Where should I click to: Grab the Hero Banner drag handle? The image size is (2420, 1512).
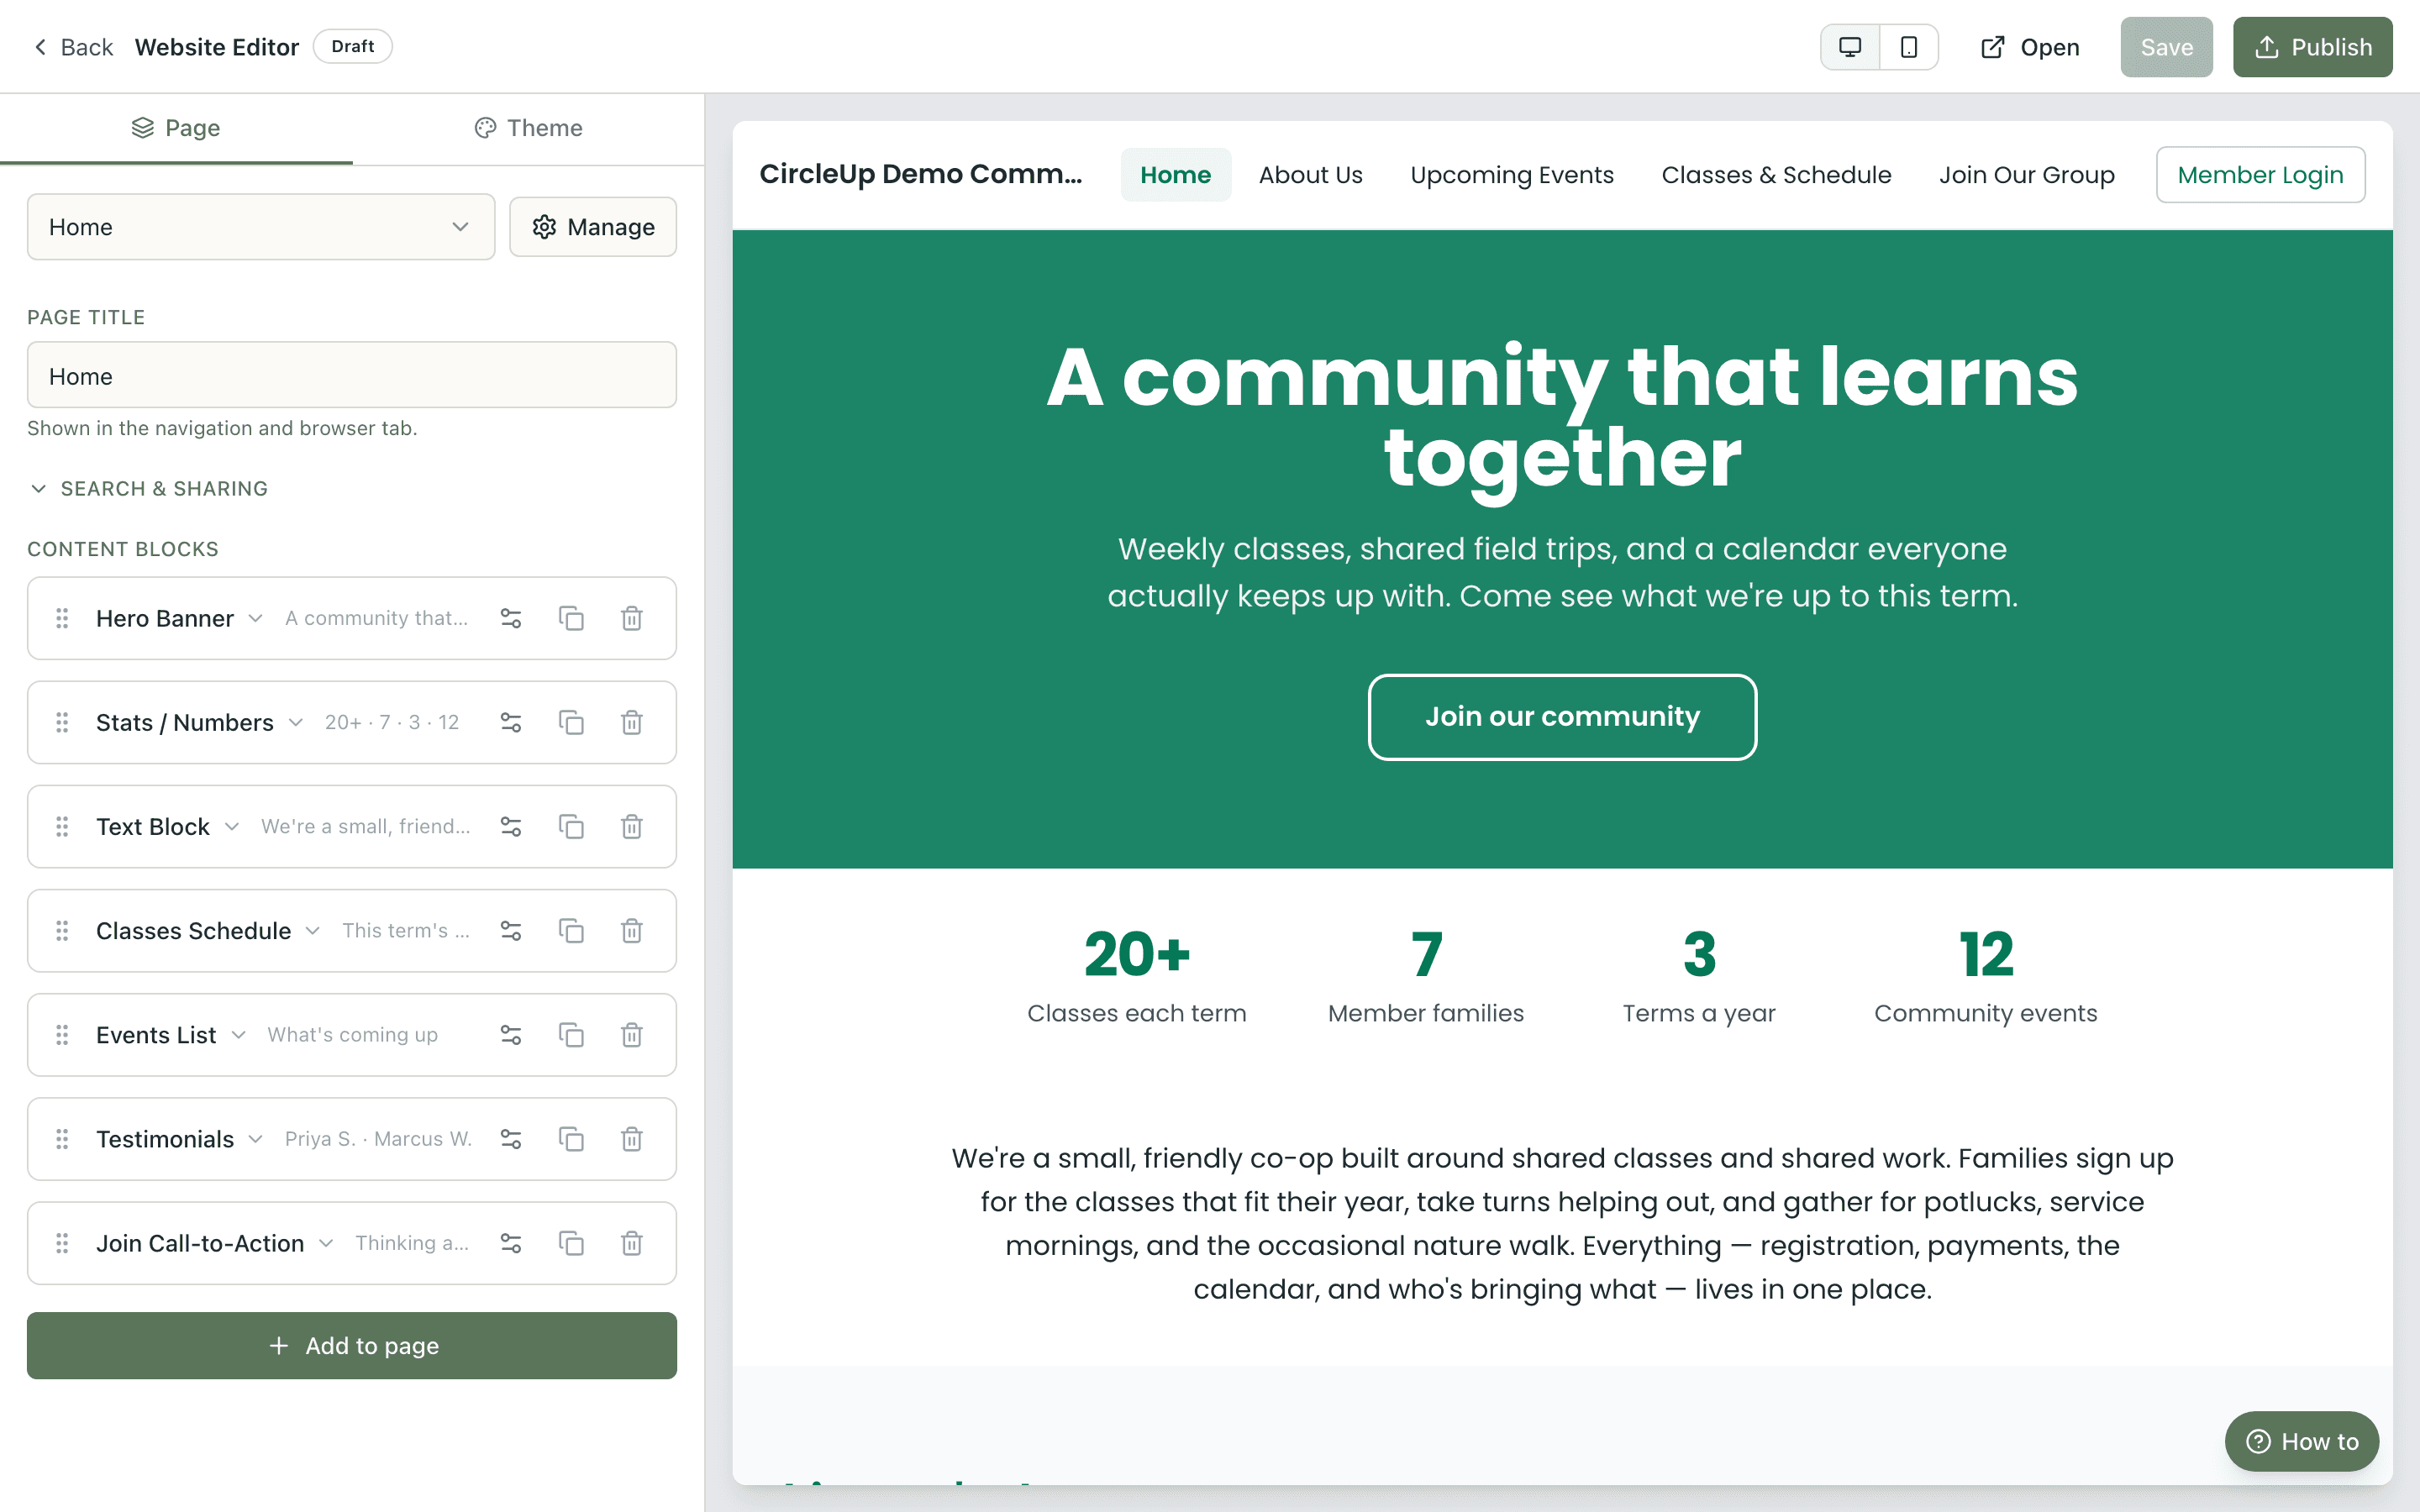tap(62, 618)
